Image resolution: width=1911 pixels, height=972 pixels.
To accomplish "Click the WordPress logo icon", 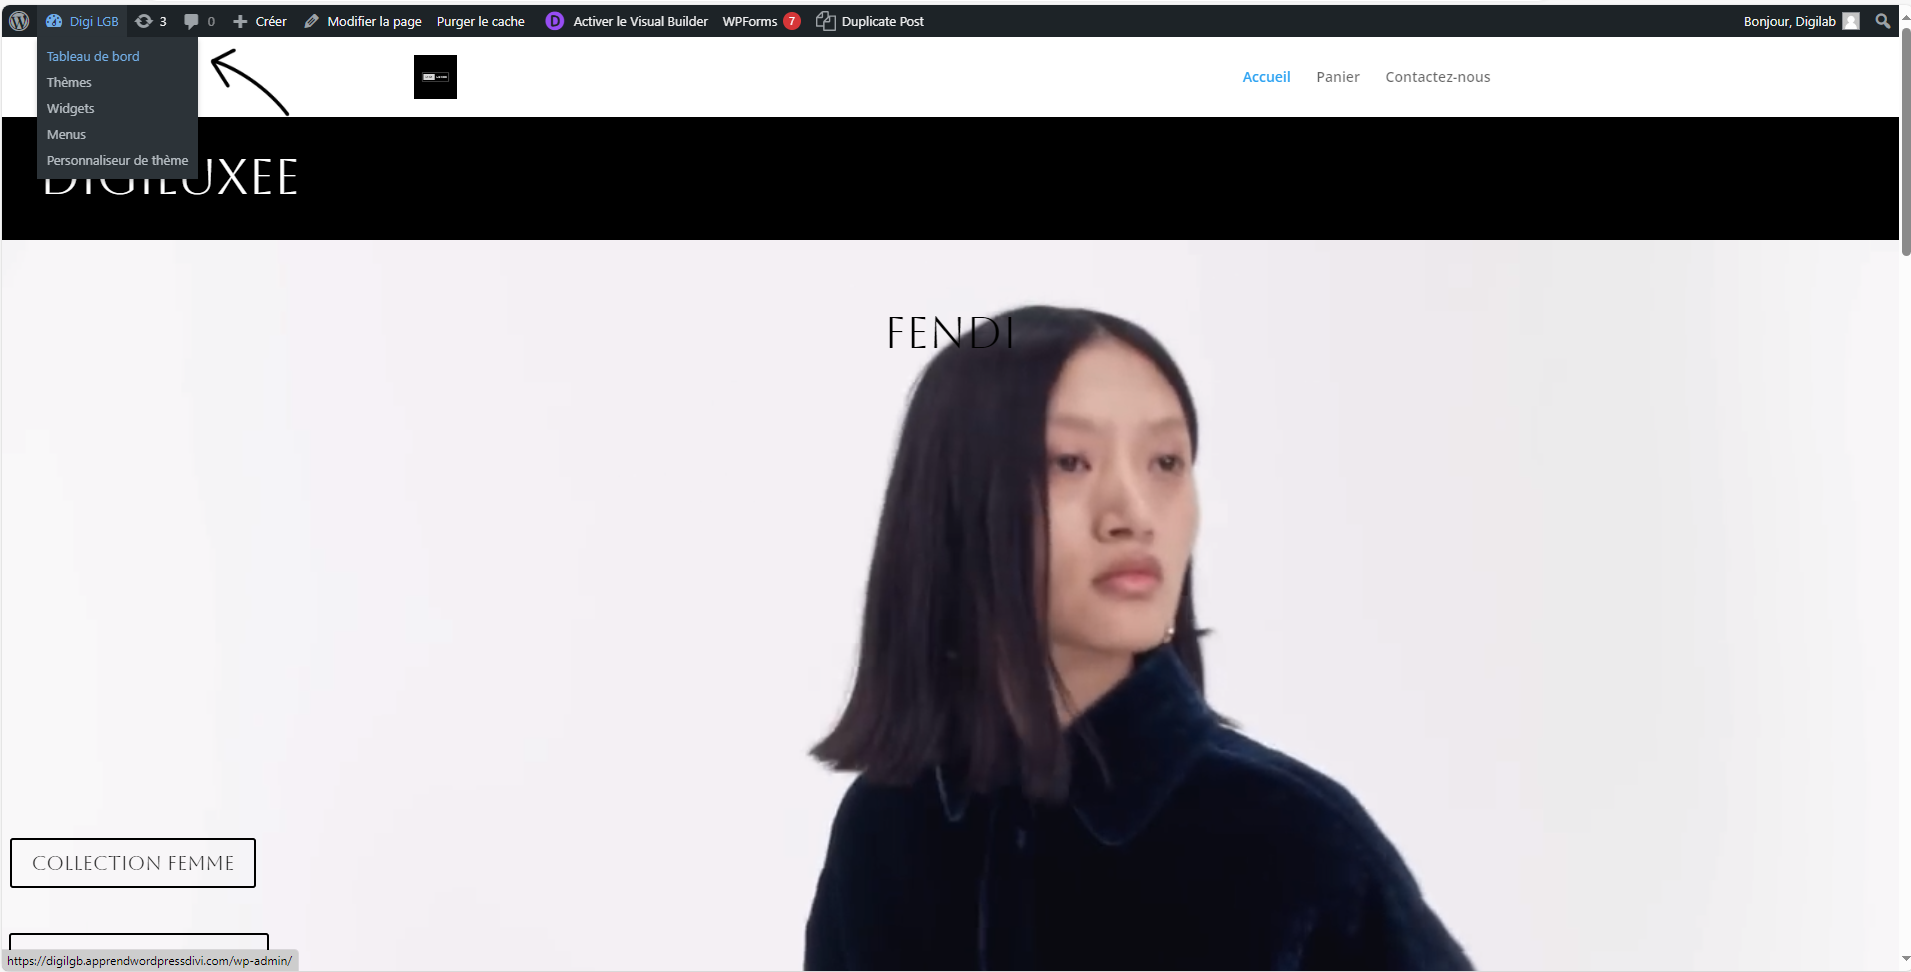I will tap(19, 21).
